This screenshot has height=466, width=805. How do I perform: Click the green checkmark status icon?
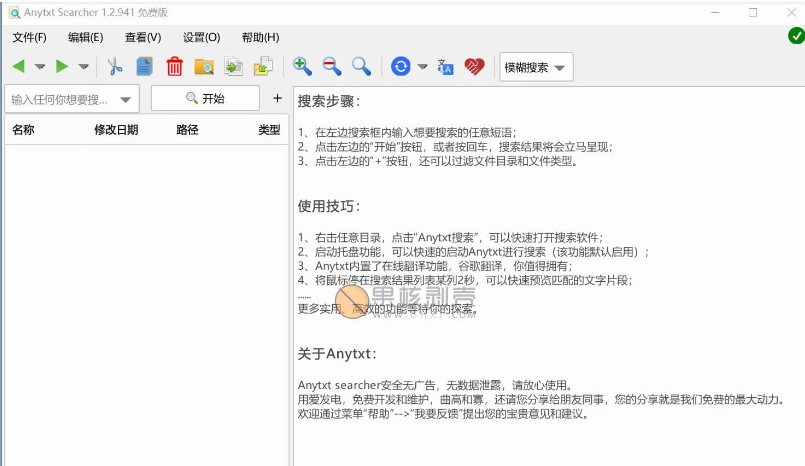(x=796, y=36)
